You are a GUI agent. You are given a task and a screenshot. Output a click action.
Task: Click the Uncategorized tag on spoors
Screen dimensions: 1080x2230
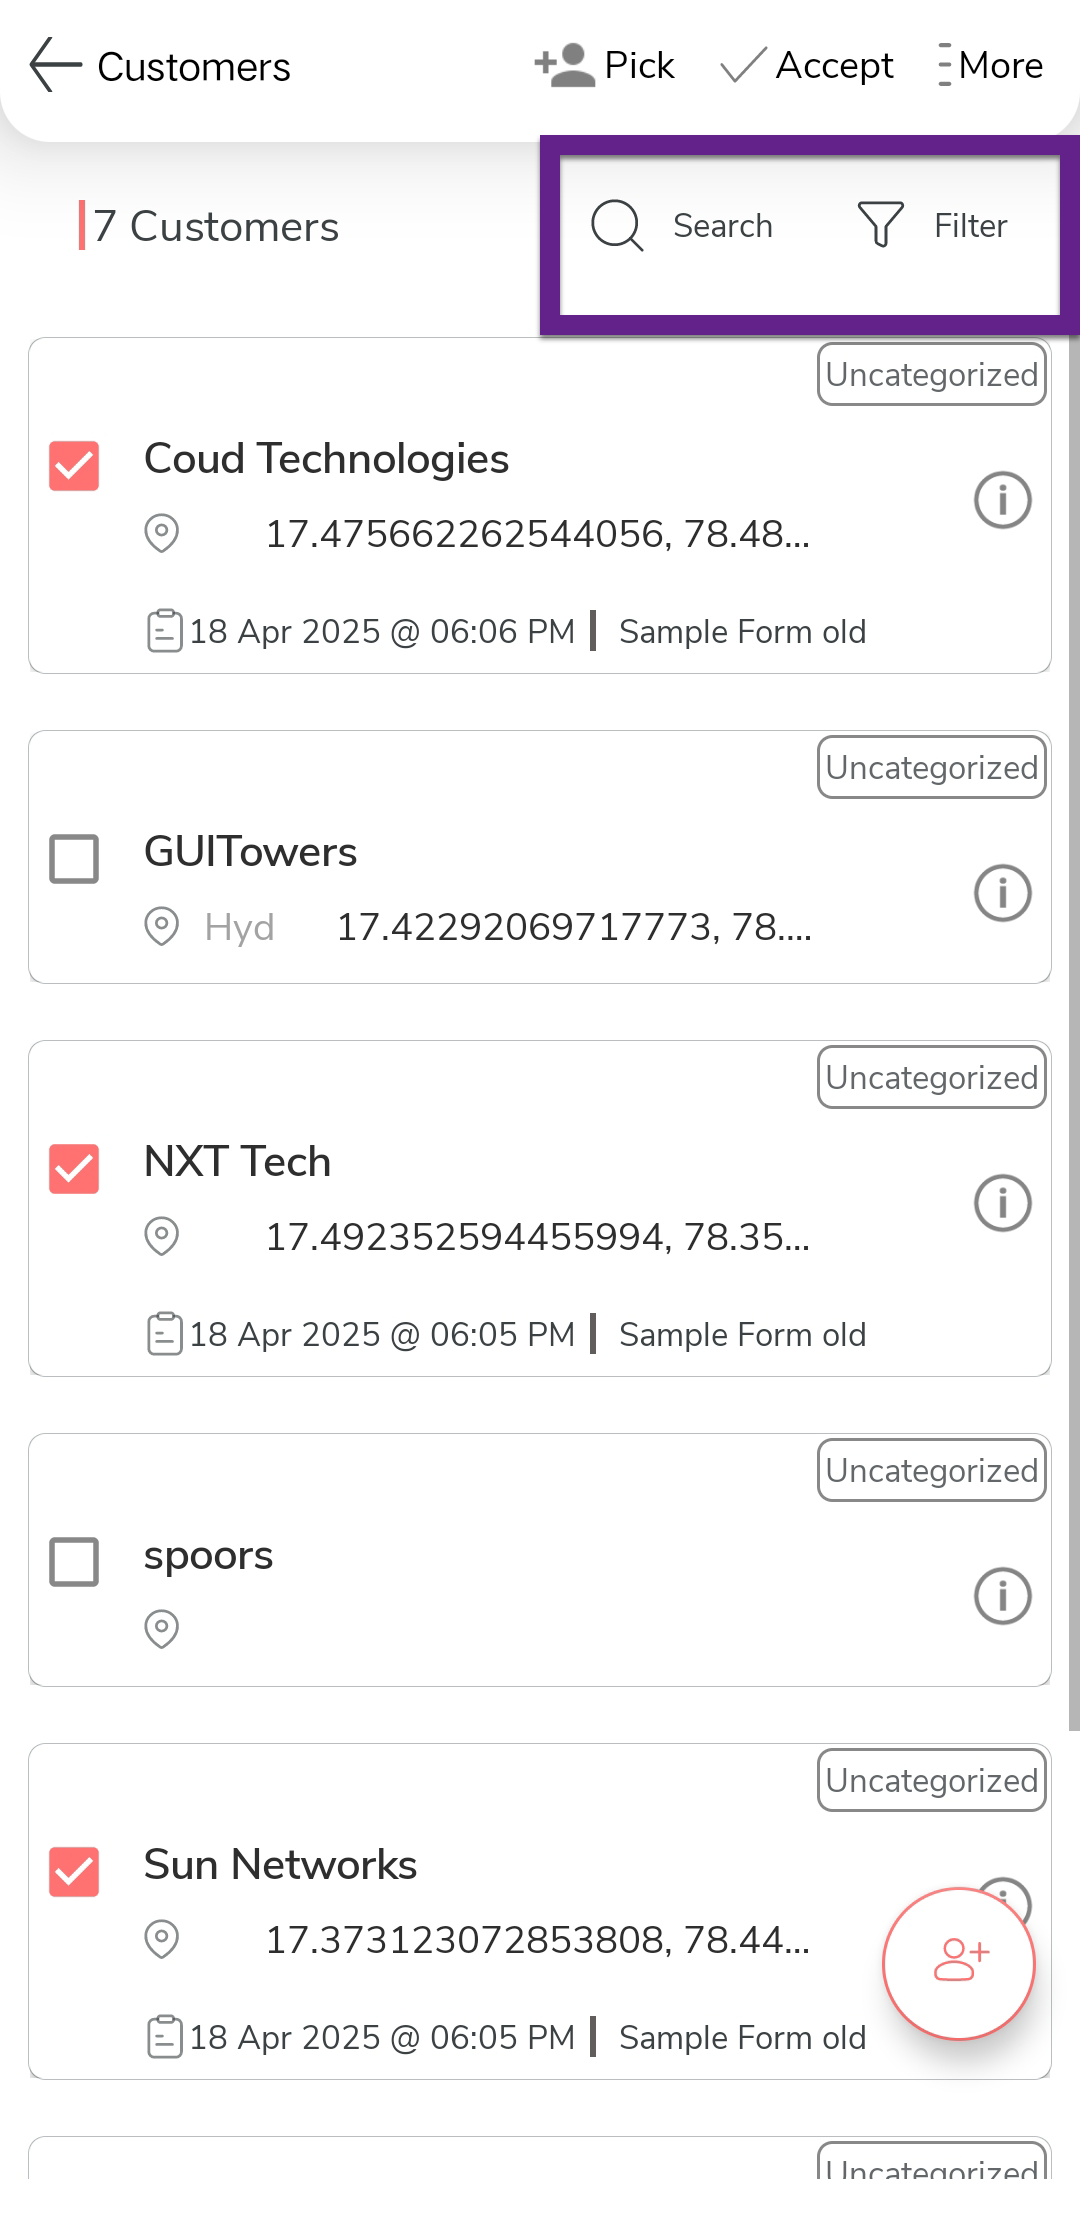931,1471
